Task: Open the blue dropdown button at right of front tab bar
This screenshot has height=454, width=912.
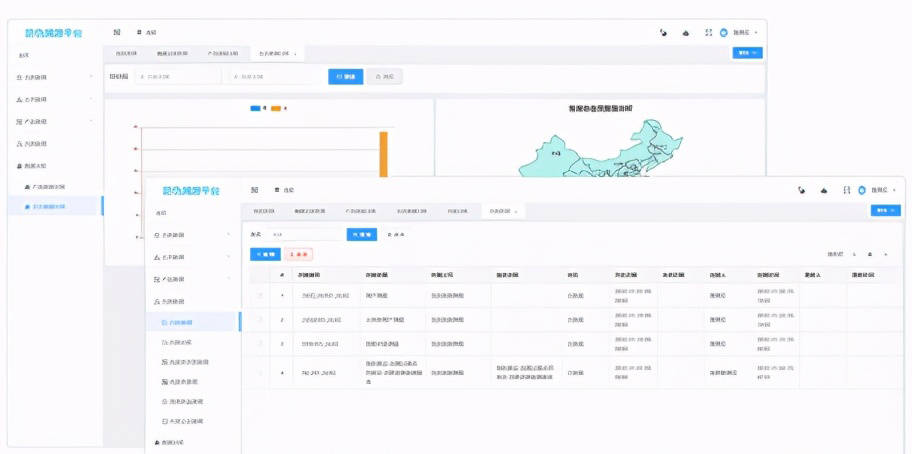Action: tap(885, 211)
